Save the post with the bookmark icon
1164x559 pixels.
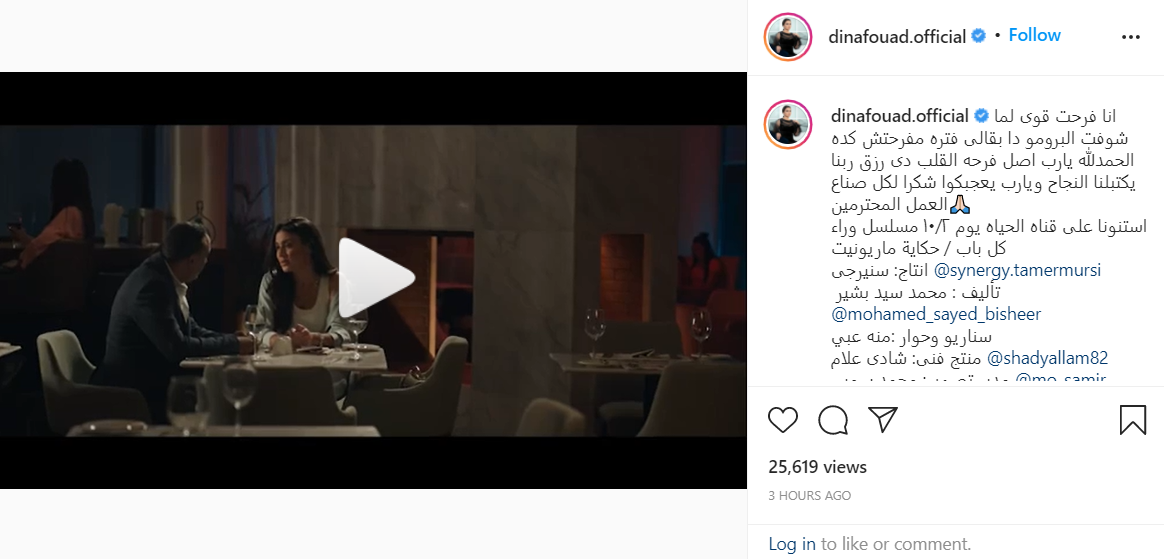[x=1133, y=420]
